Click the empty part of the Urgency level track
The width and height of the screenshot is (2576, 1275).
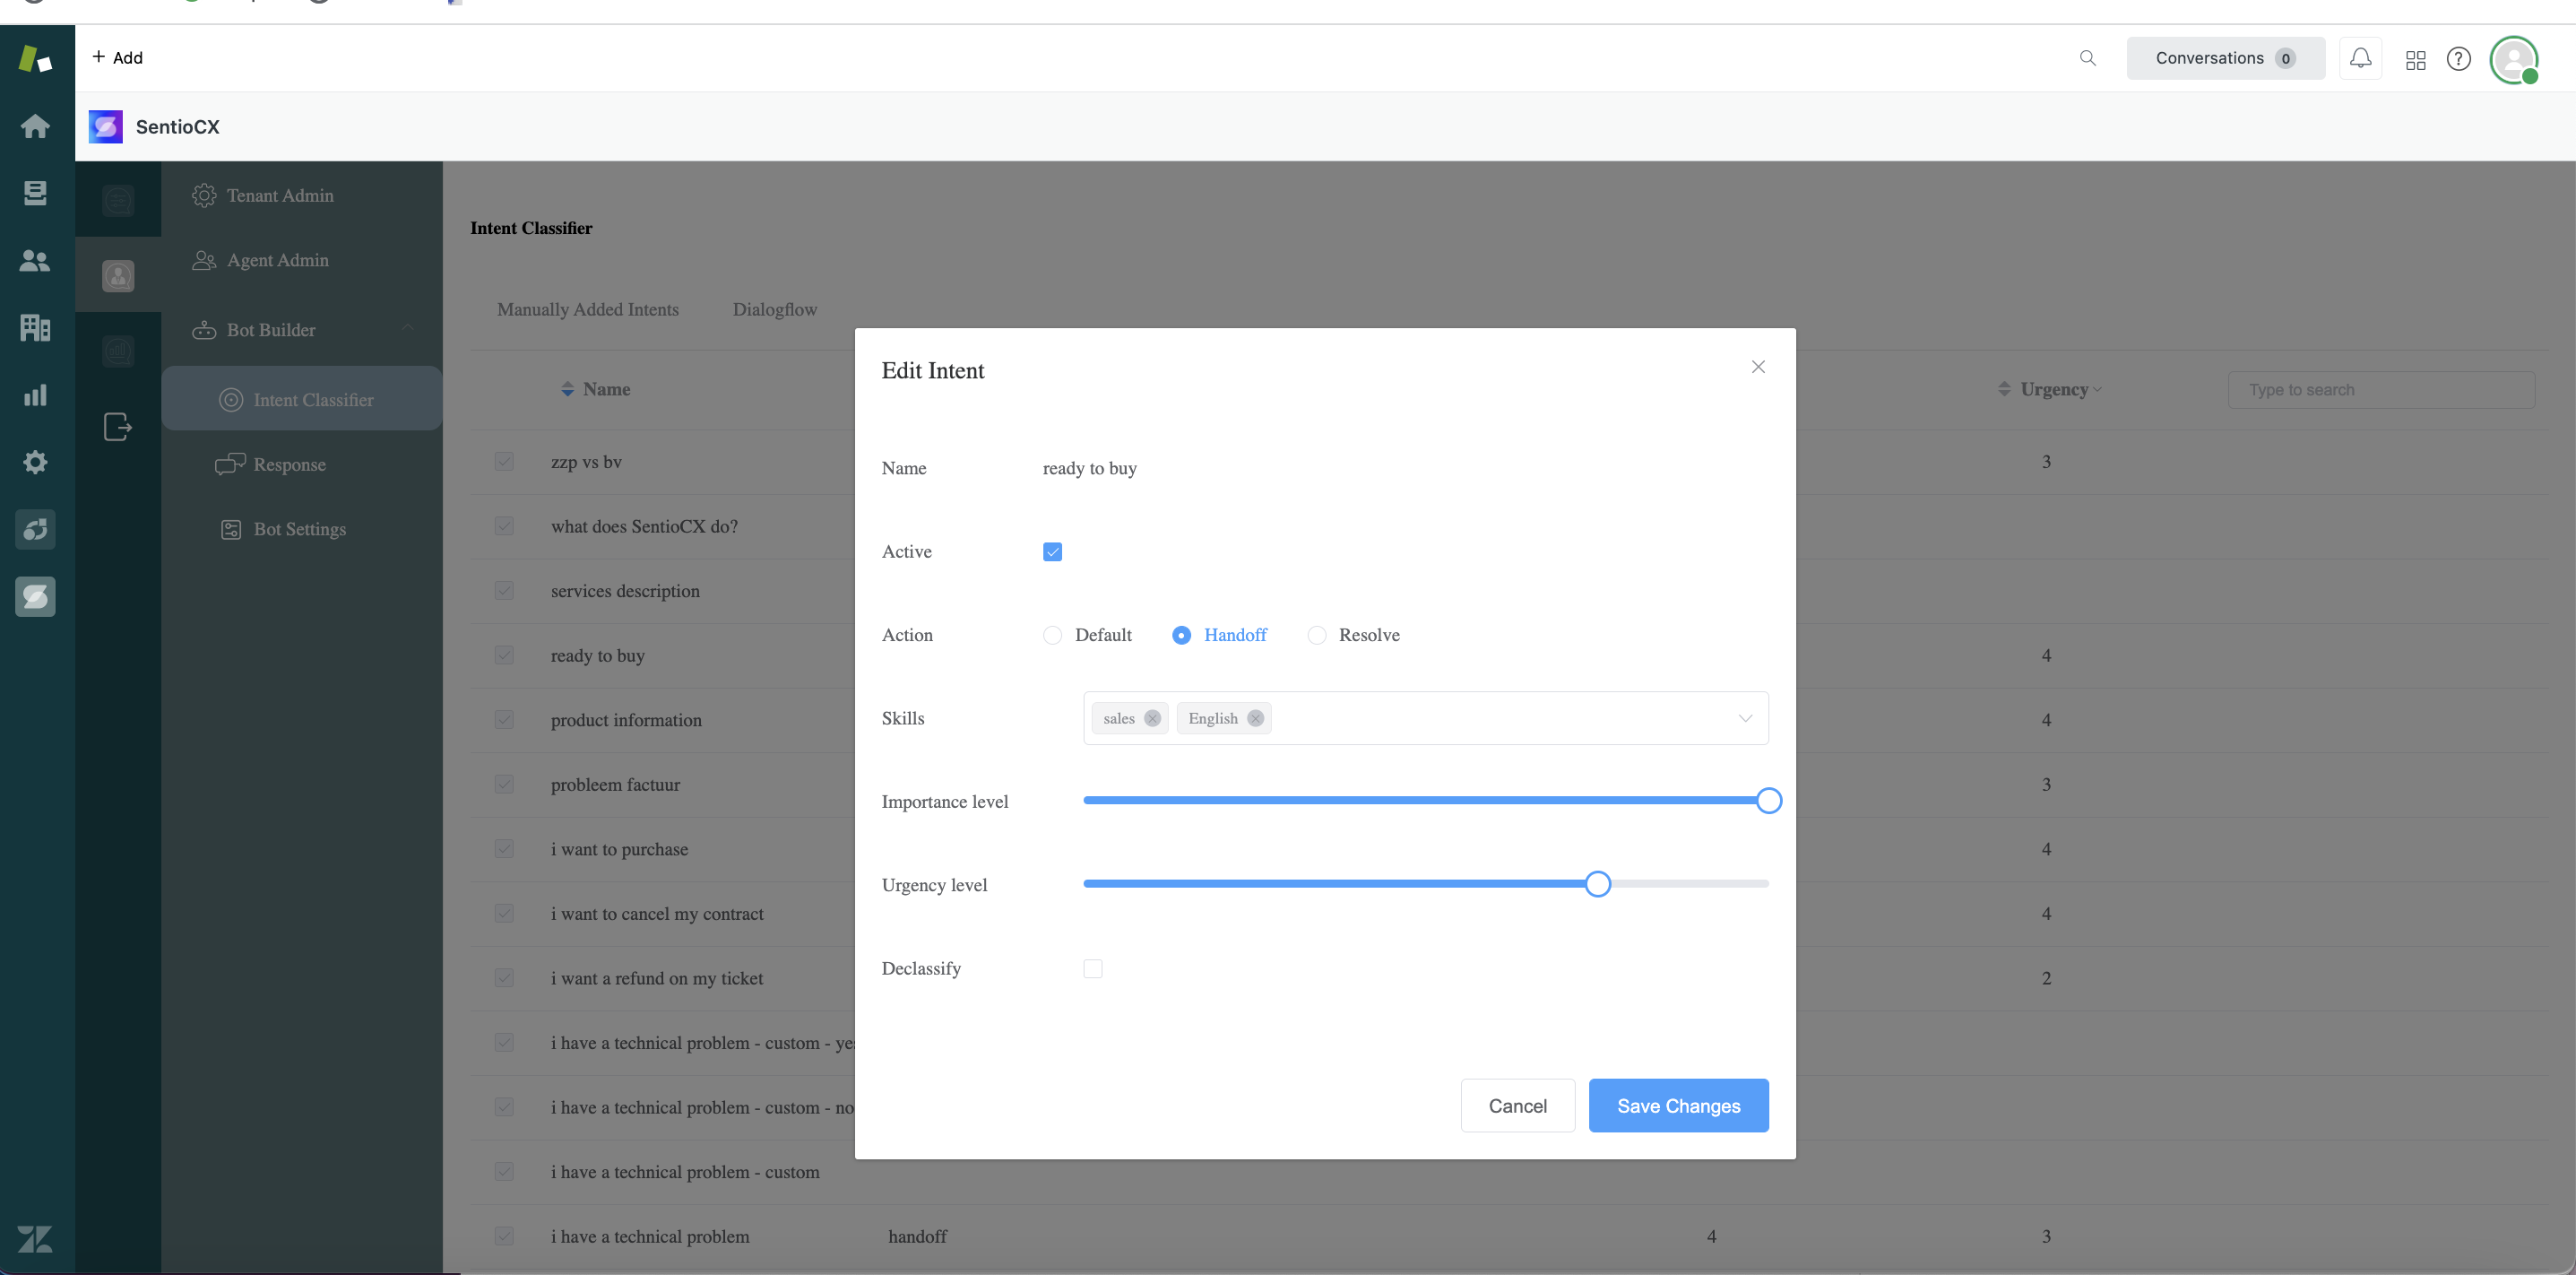pyautogui.click(x=1690, y=884)
